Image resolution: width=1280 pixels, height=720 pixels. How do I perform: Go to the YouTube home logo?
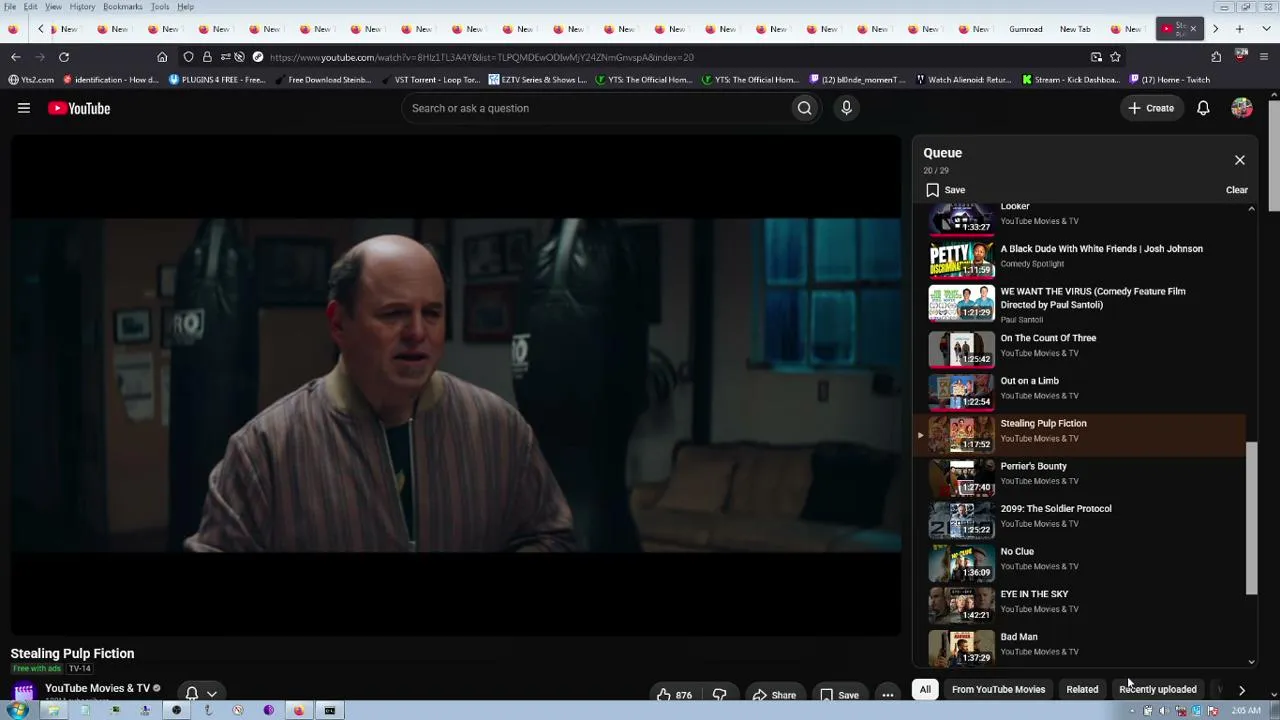(79, 108)
